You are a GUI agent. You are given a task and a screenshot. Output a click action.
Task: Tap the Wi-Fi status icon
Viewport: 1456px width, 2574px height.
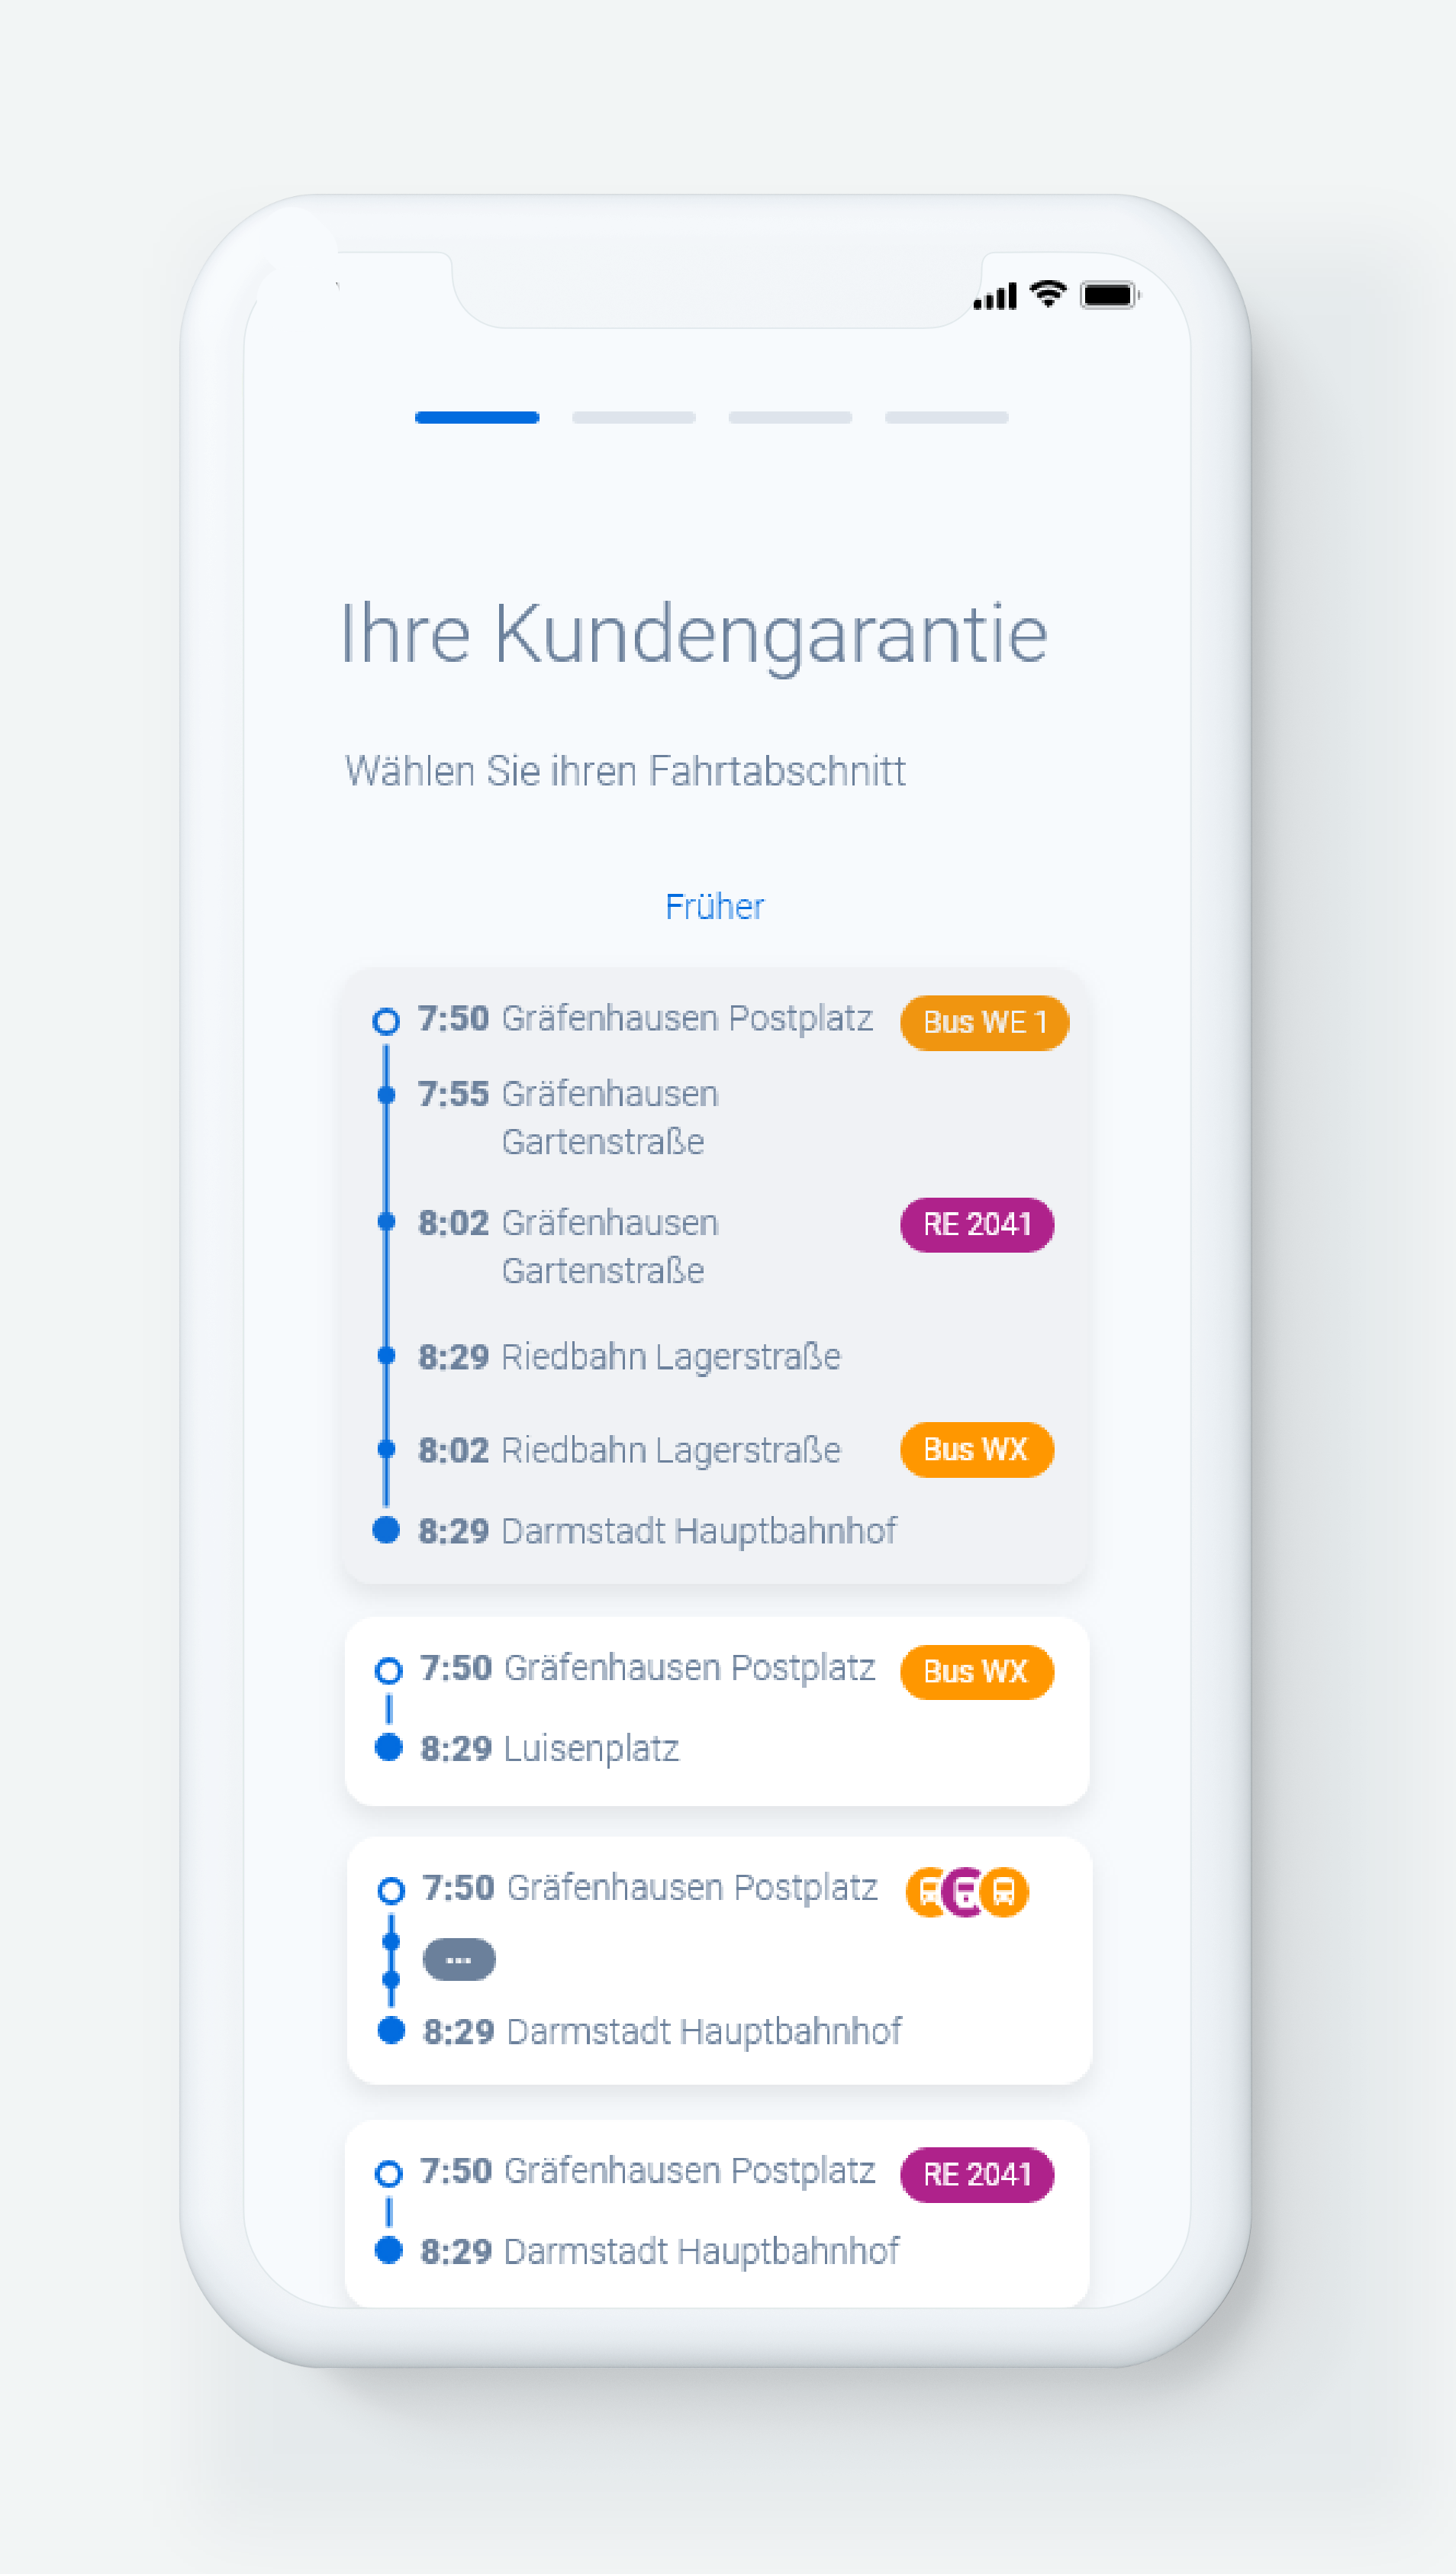pyautogui.click(x=1047, y=294)
